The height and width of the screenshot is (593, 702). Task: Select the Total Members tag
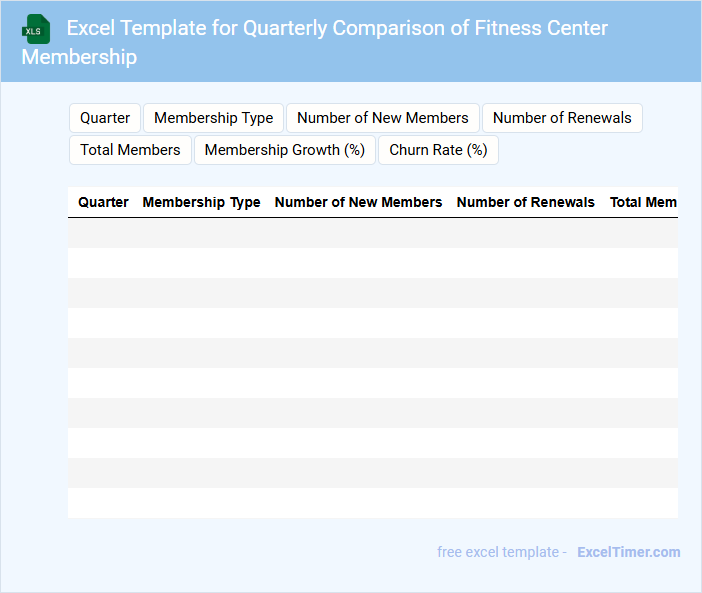click(130, 150)
